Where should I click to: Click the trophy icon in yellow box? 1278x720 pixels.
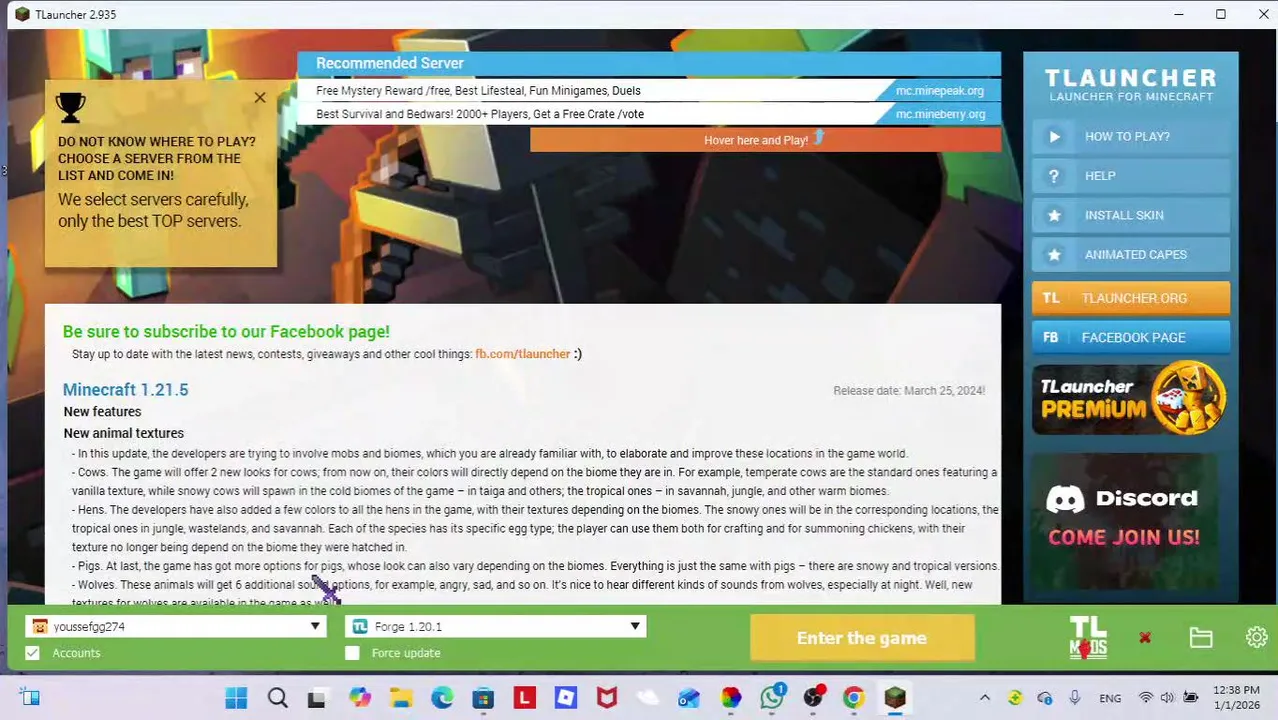click(x=71, y=107)
